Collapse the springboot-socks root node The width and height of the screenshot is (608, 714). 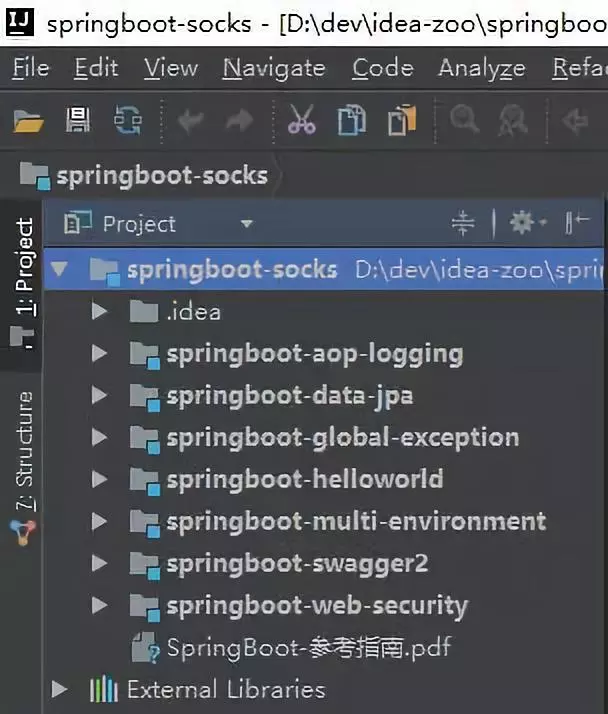pos(59,268)
